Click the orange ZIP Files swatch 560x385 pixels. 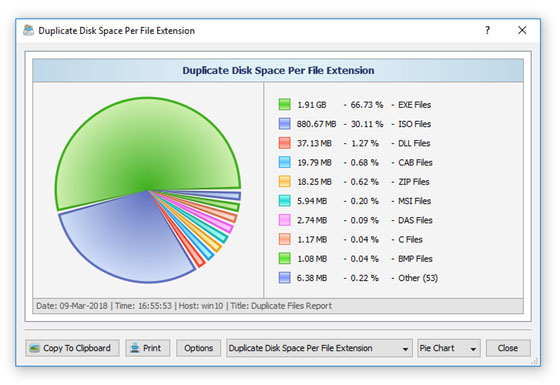pos(285,181)
